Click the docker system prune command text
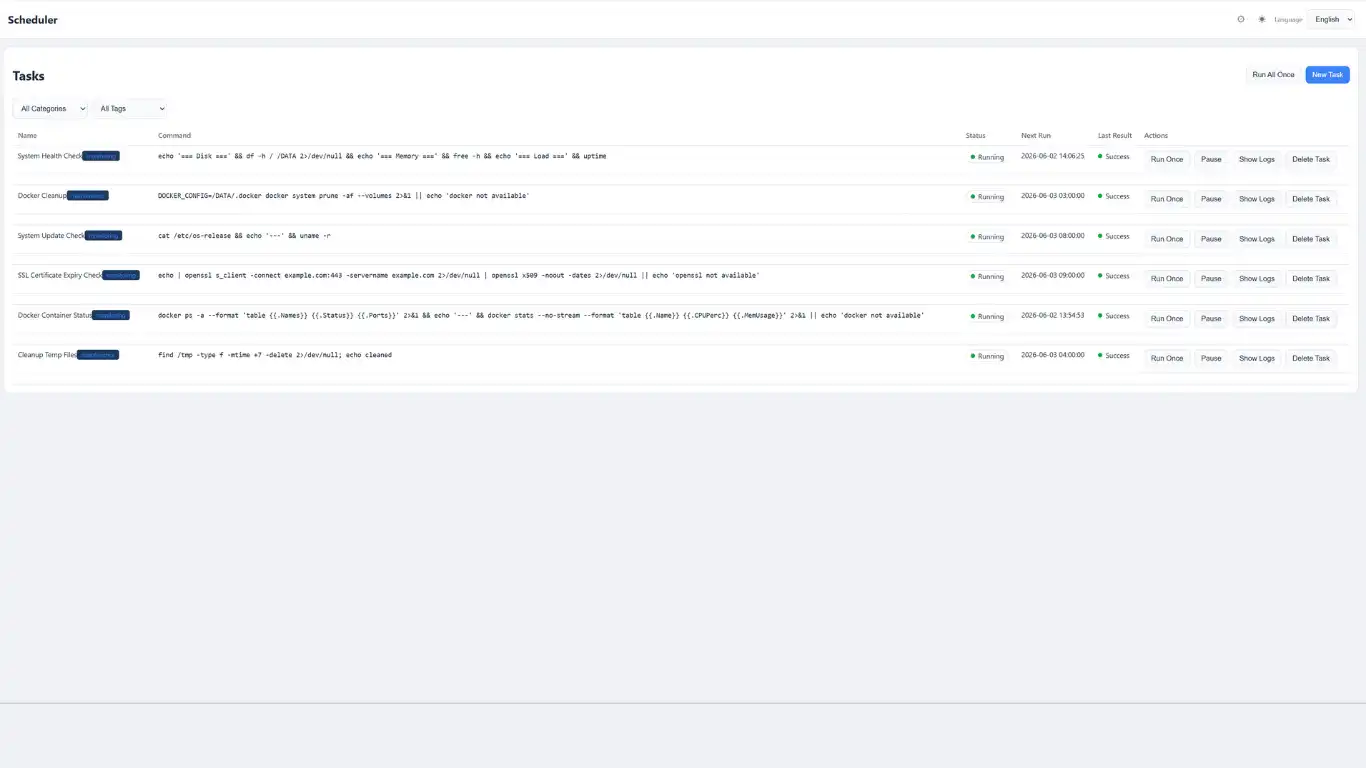The height and width of the screenshot is (768, 1366). coord(343,196)
